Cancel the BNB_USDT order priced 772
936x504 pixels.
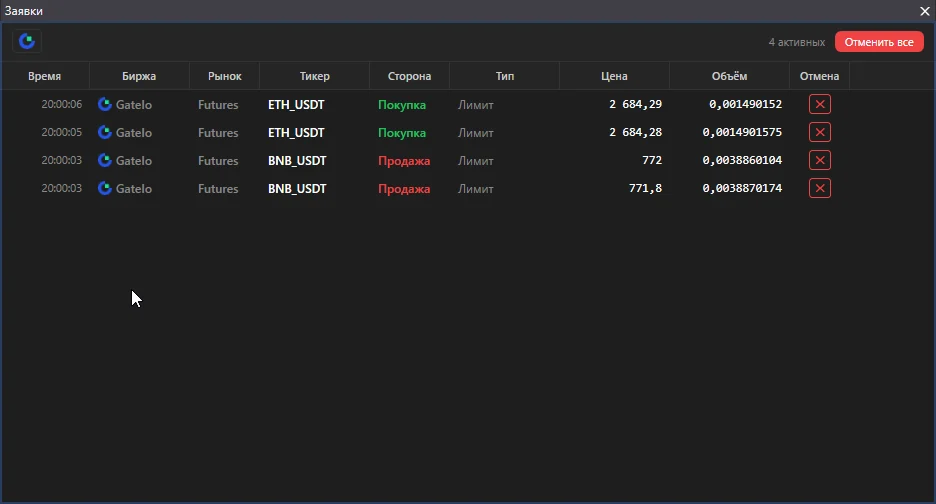[x=820, y=160]
